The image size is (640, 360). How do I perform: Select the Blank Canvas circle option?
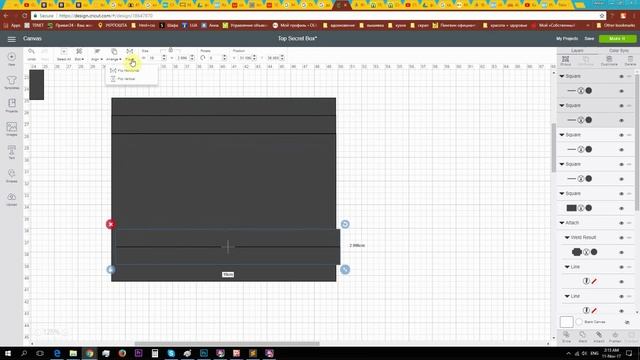[579, 322]
